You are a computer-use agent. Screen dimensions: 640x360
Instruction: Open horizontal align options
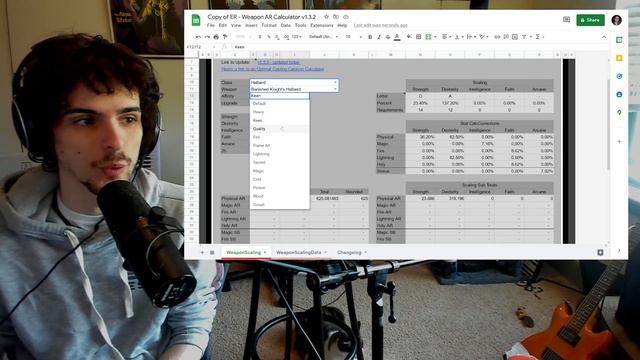pos(445,37)
